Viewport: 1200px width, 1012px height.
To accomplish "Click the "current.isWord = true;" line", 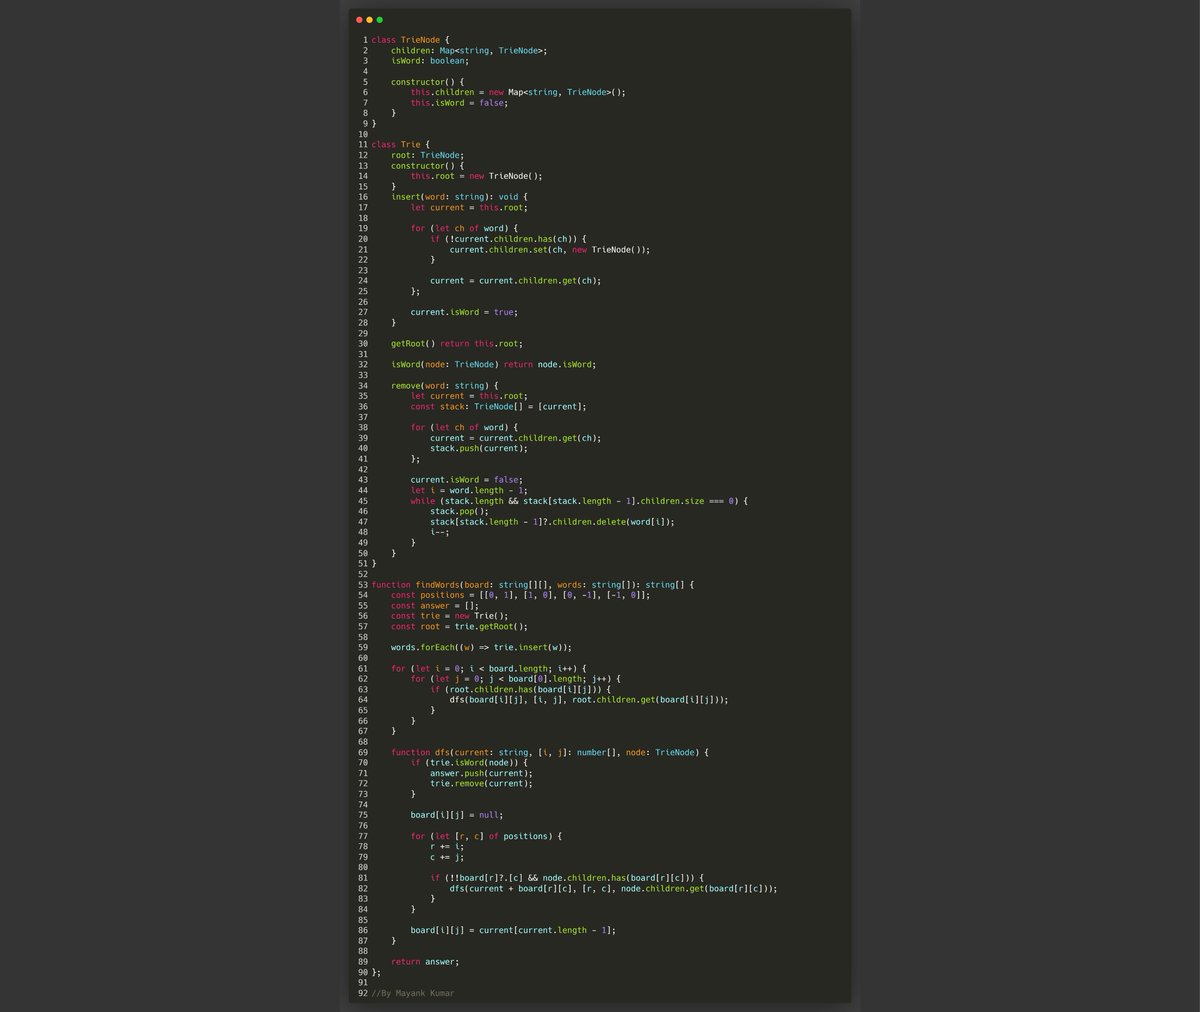I will pos(464,312).
